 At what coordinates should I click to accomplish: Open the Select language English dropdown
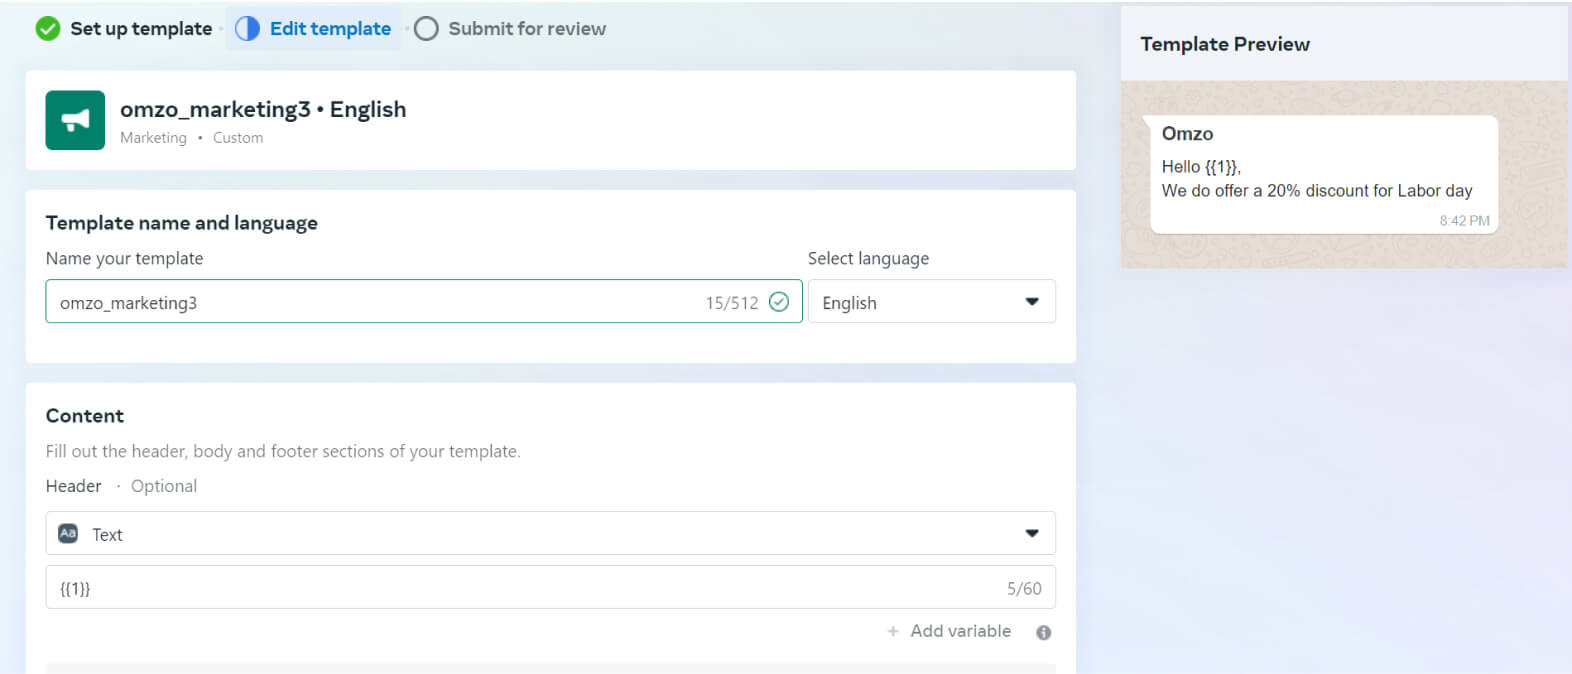tap(931, 302)
